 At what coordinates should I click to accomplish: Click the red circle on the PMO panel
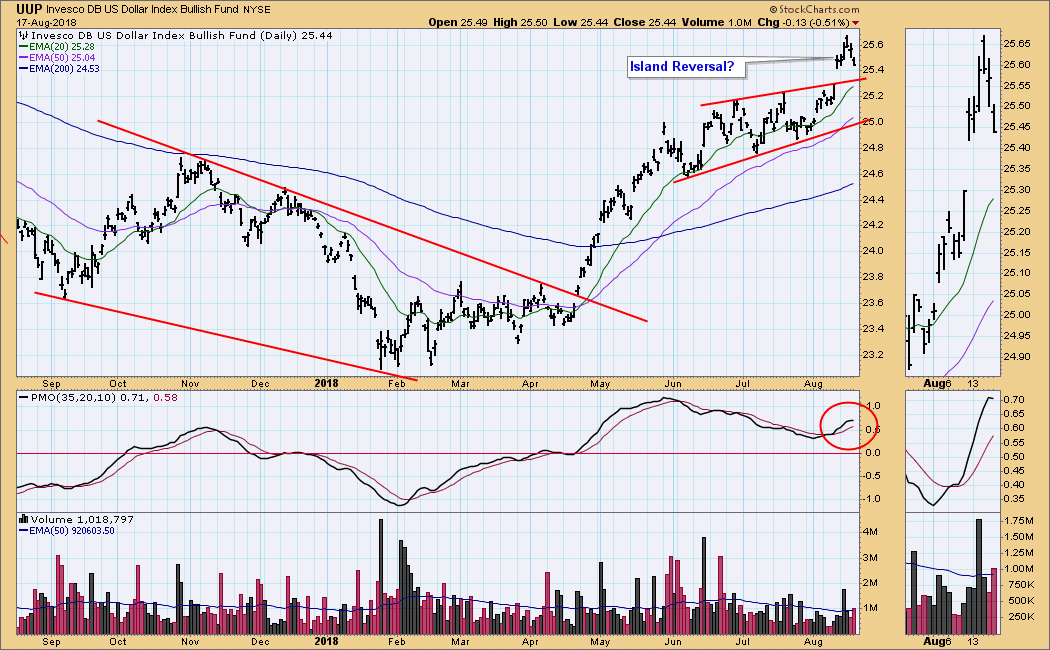pos(843,427)
